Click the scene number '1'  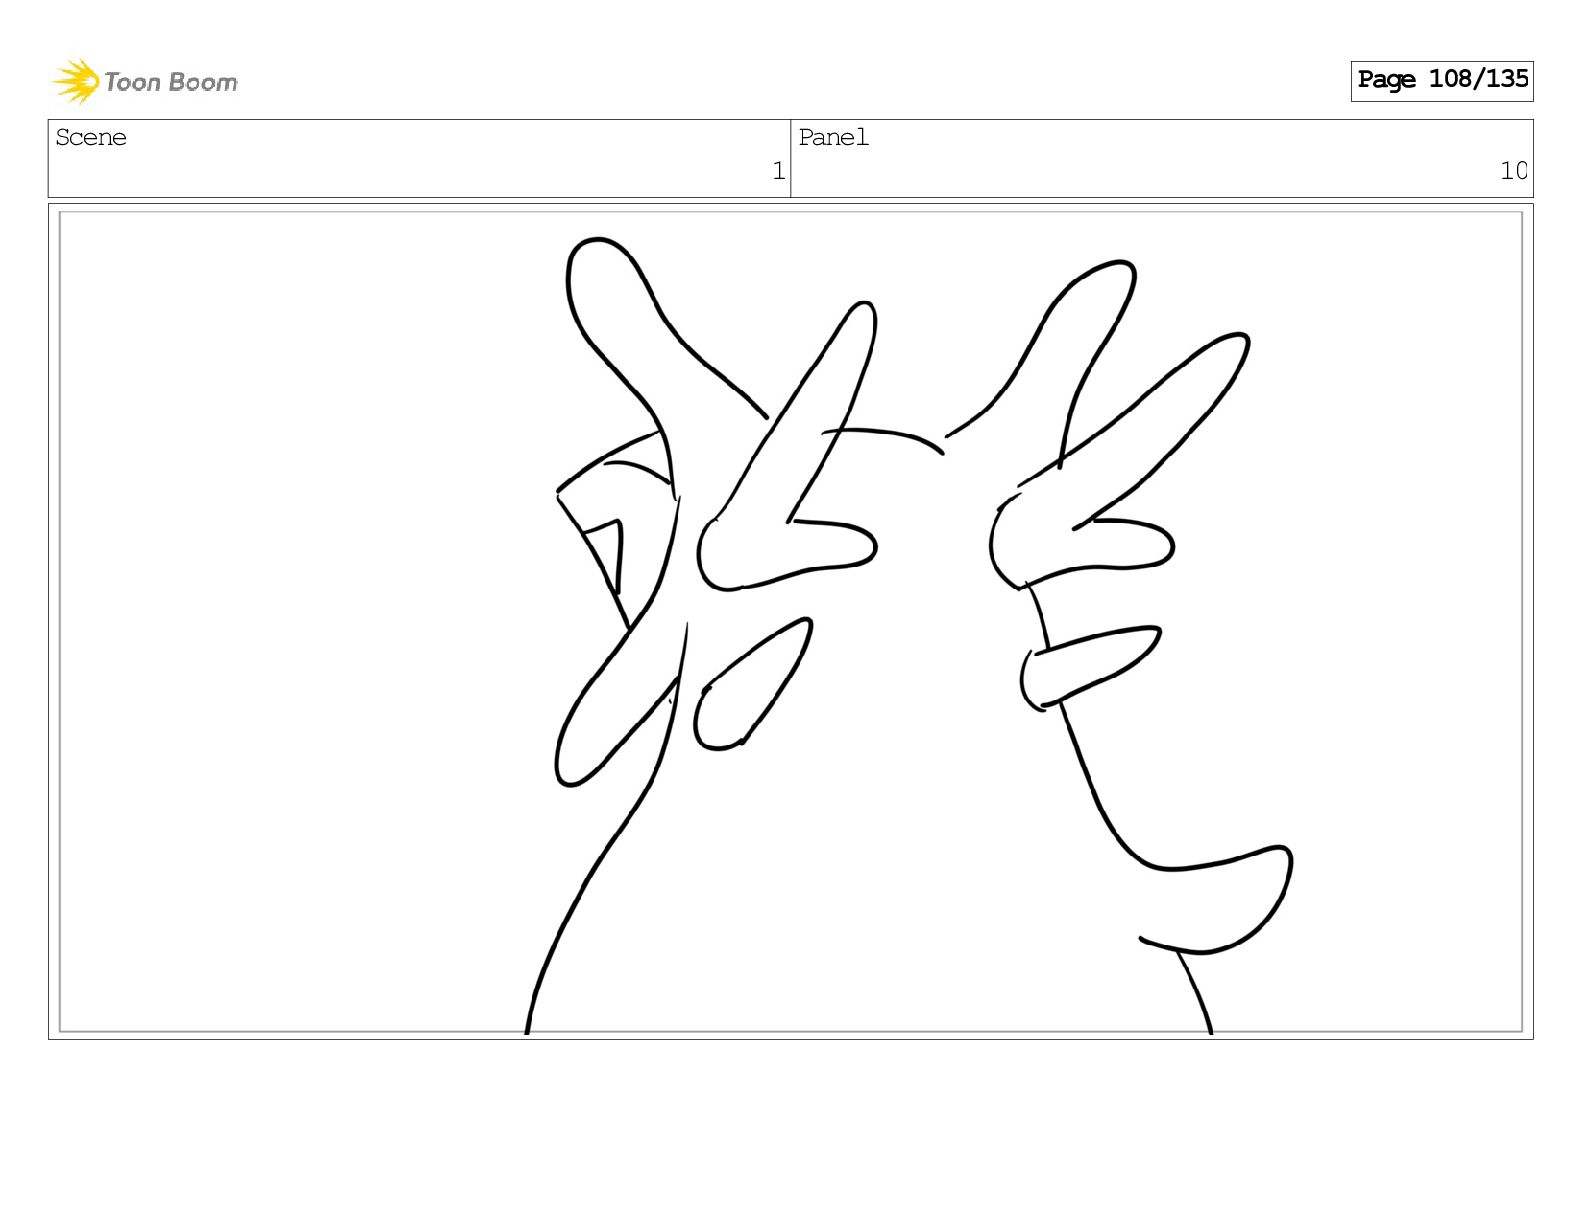(x=778, y=171)
